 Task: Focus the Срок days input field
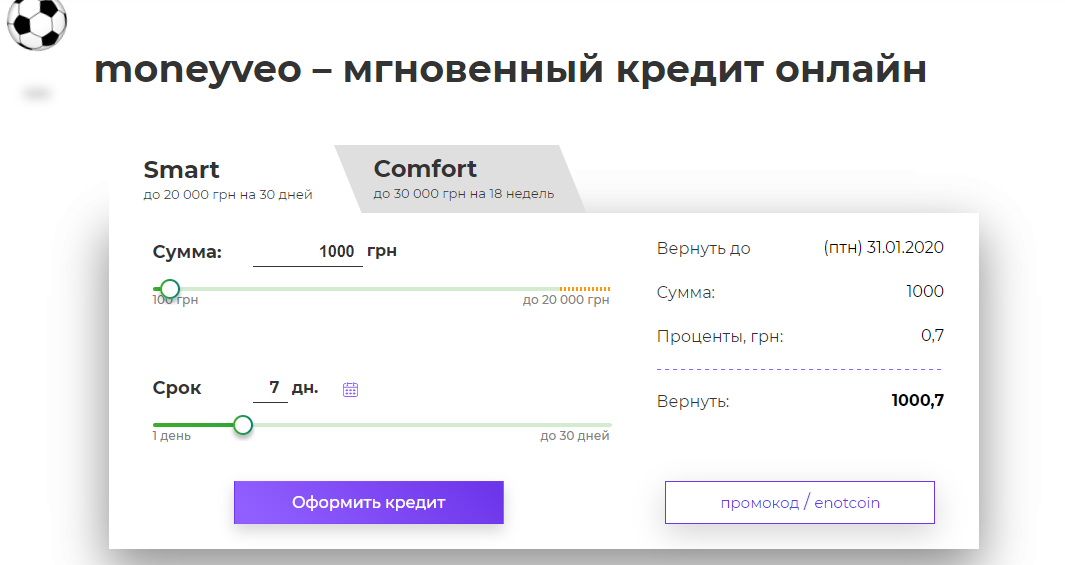coord(271,388)
